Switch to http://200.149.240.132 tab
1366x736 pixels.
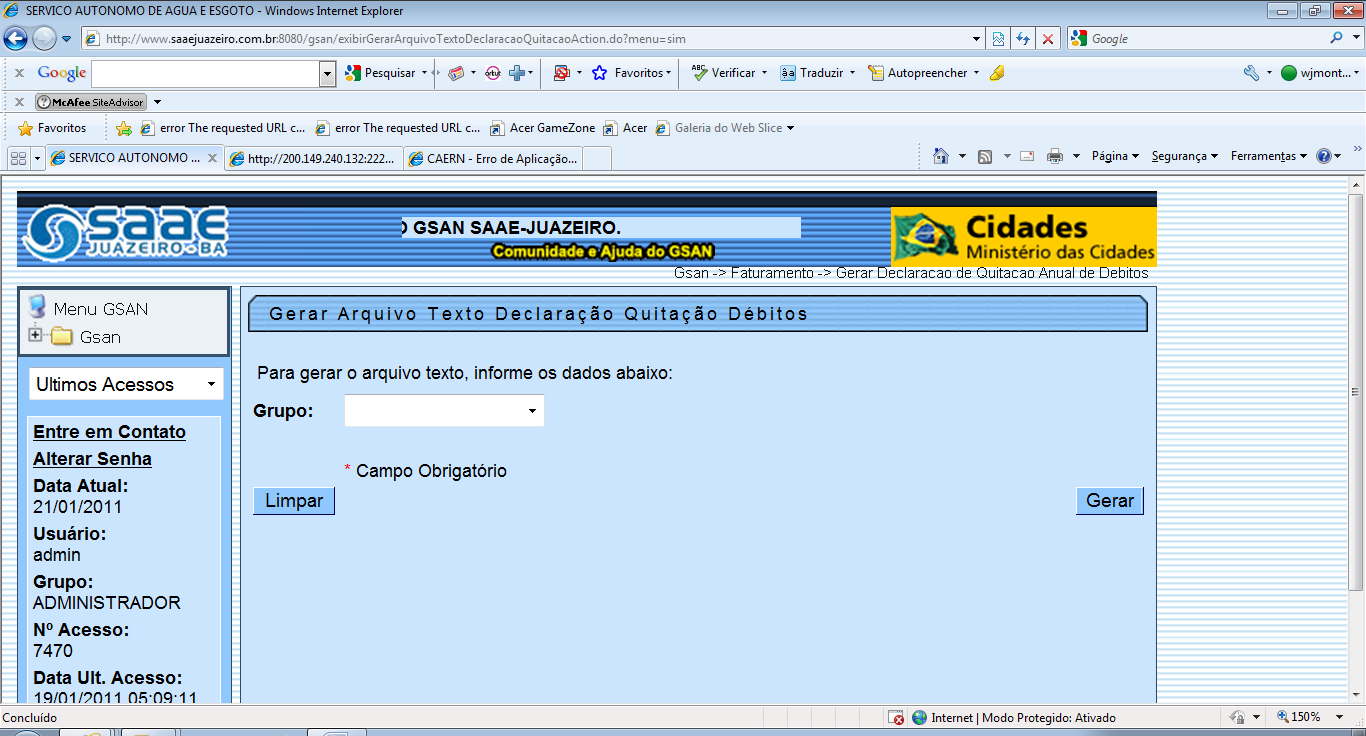[x=314, y=158]
